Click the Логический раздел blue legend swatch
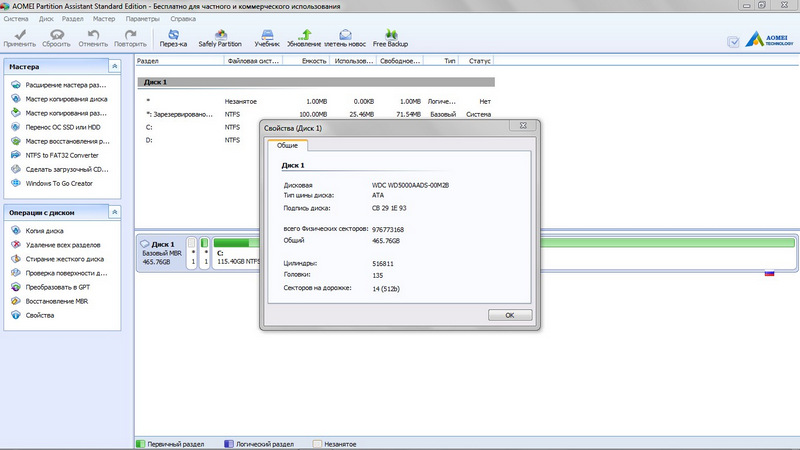800x450 pixels. 229,444
